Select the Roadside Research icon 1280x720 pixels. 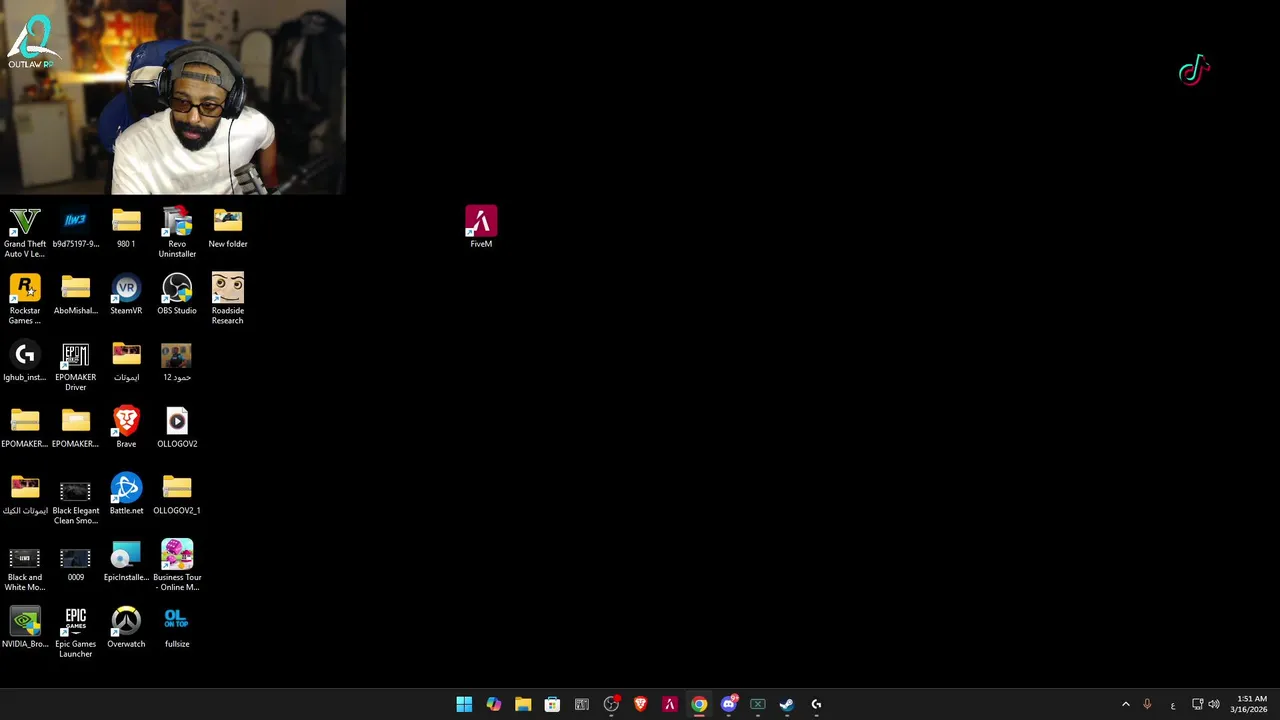[x=228, y=299]
